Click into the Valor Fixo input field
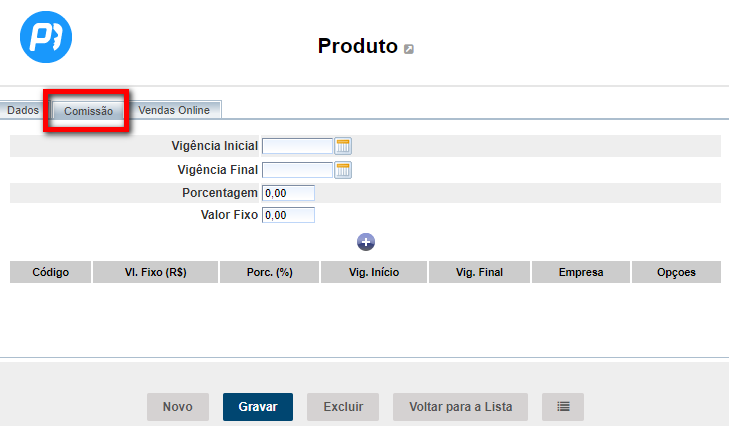 pyautogui.click(x=289, y=215)
